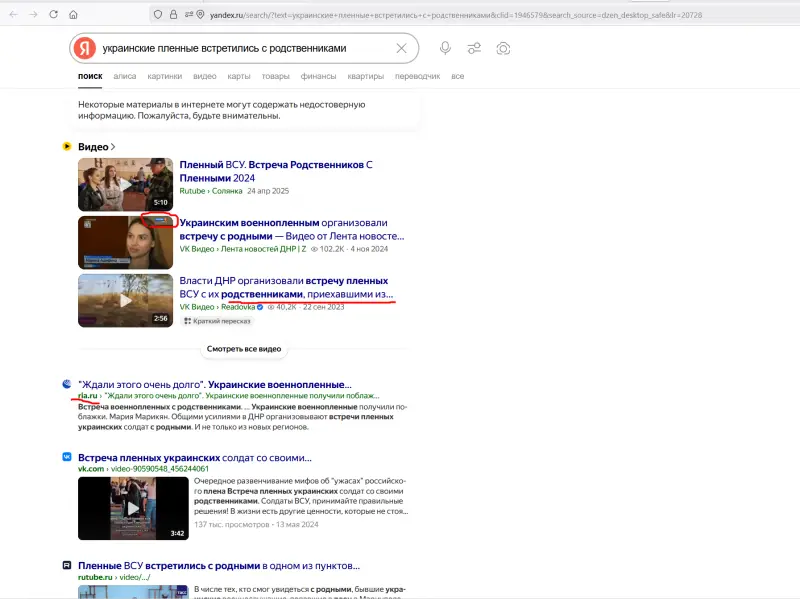Click ria.ru favicon beside Ждали этого result
Image resolution: width=800 pixels, height=599 pixels.
[x=67, y=384]
